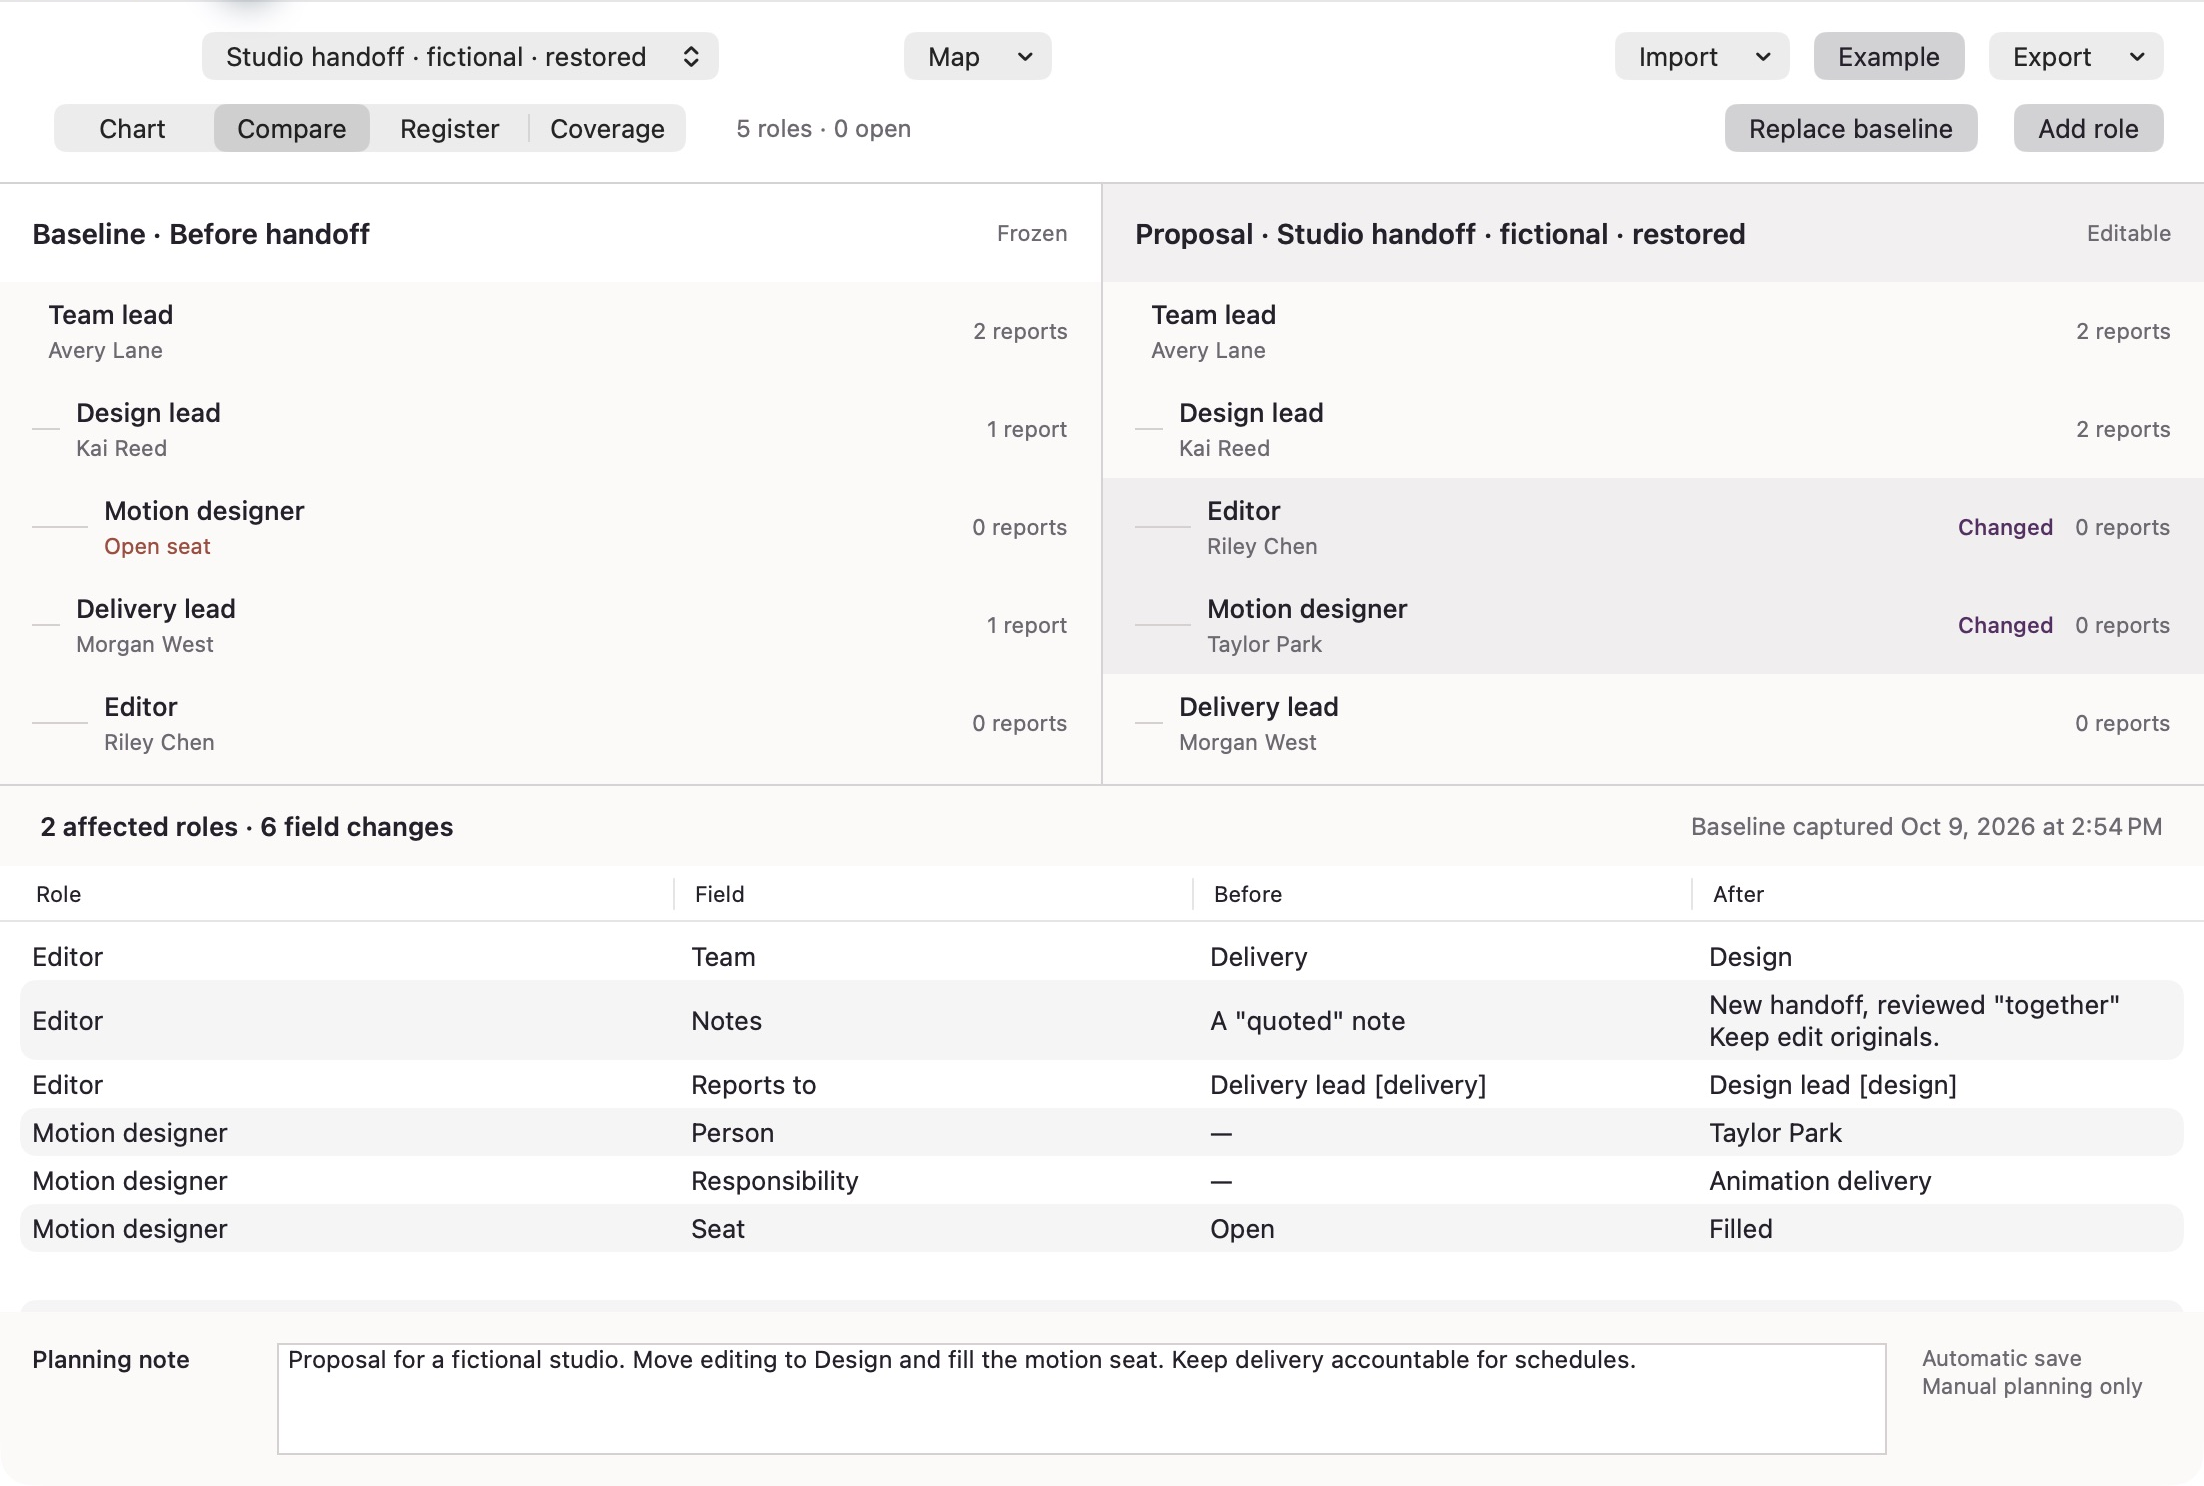This screenshot has width=2204, height=1486.
Task: Click the Changed label on Editor row
Action: pos(2005,527)
